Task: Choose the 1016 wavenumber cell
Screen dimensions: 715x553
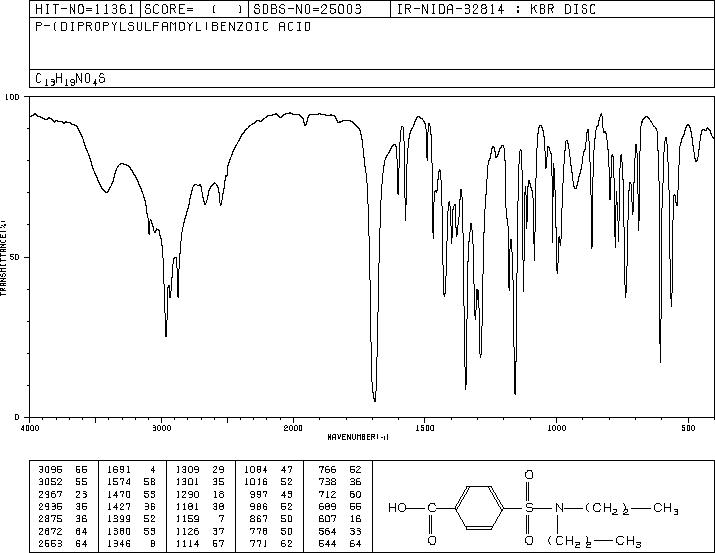Action: [256, 482]
